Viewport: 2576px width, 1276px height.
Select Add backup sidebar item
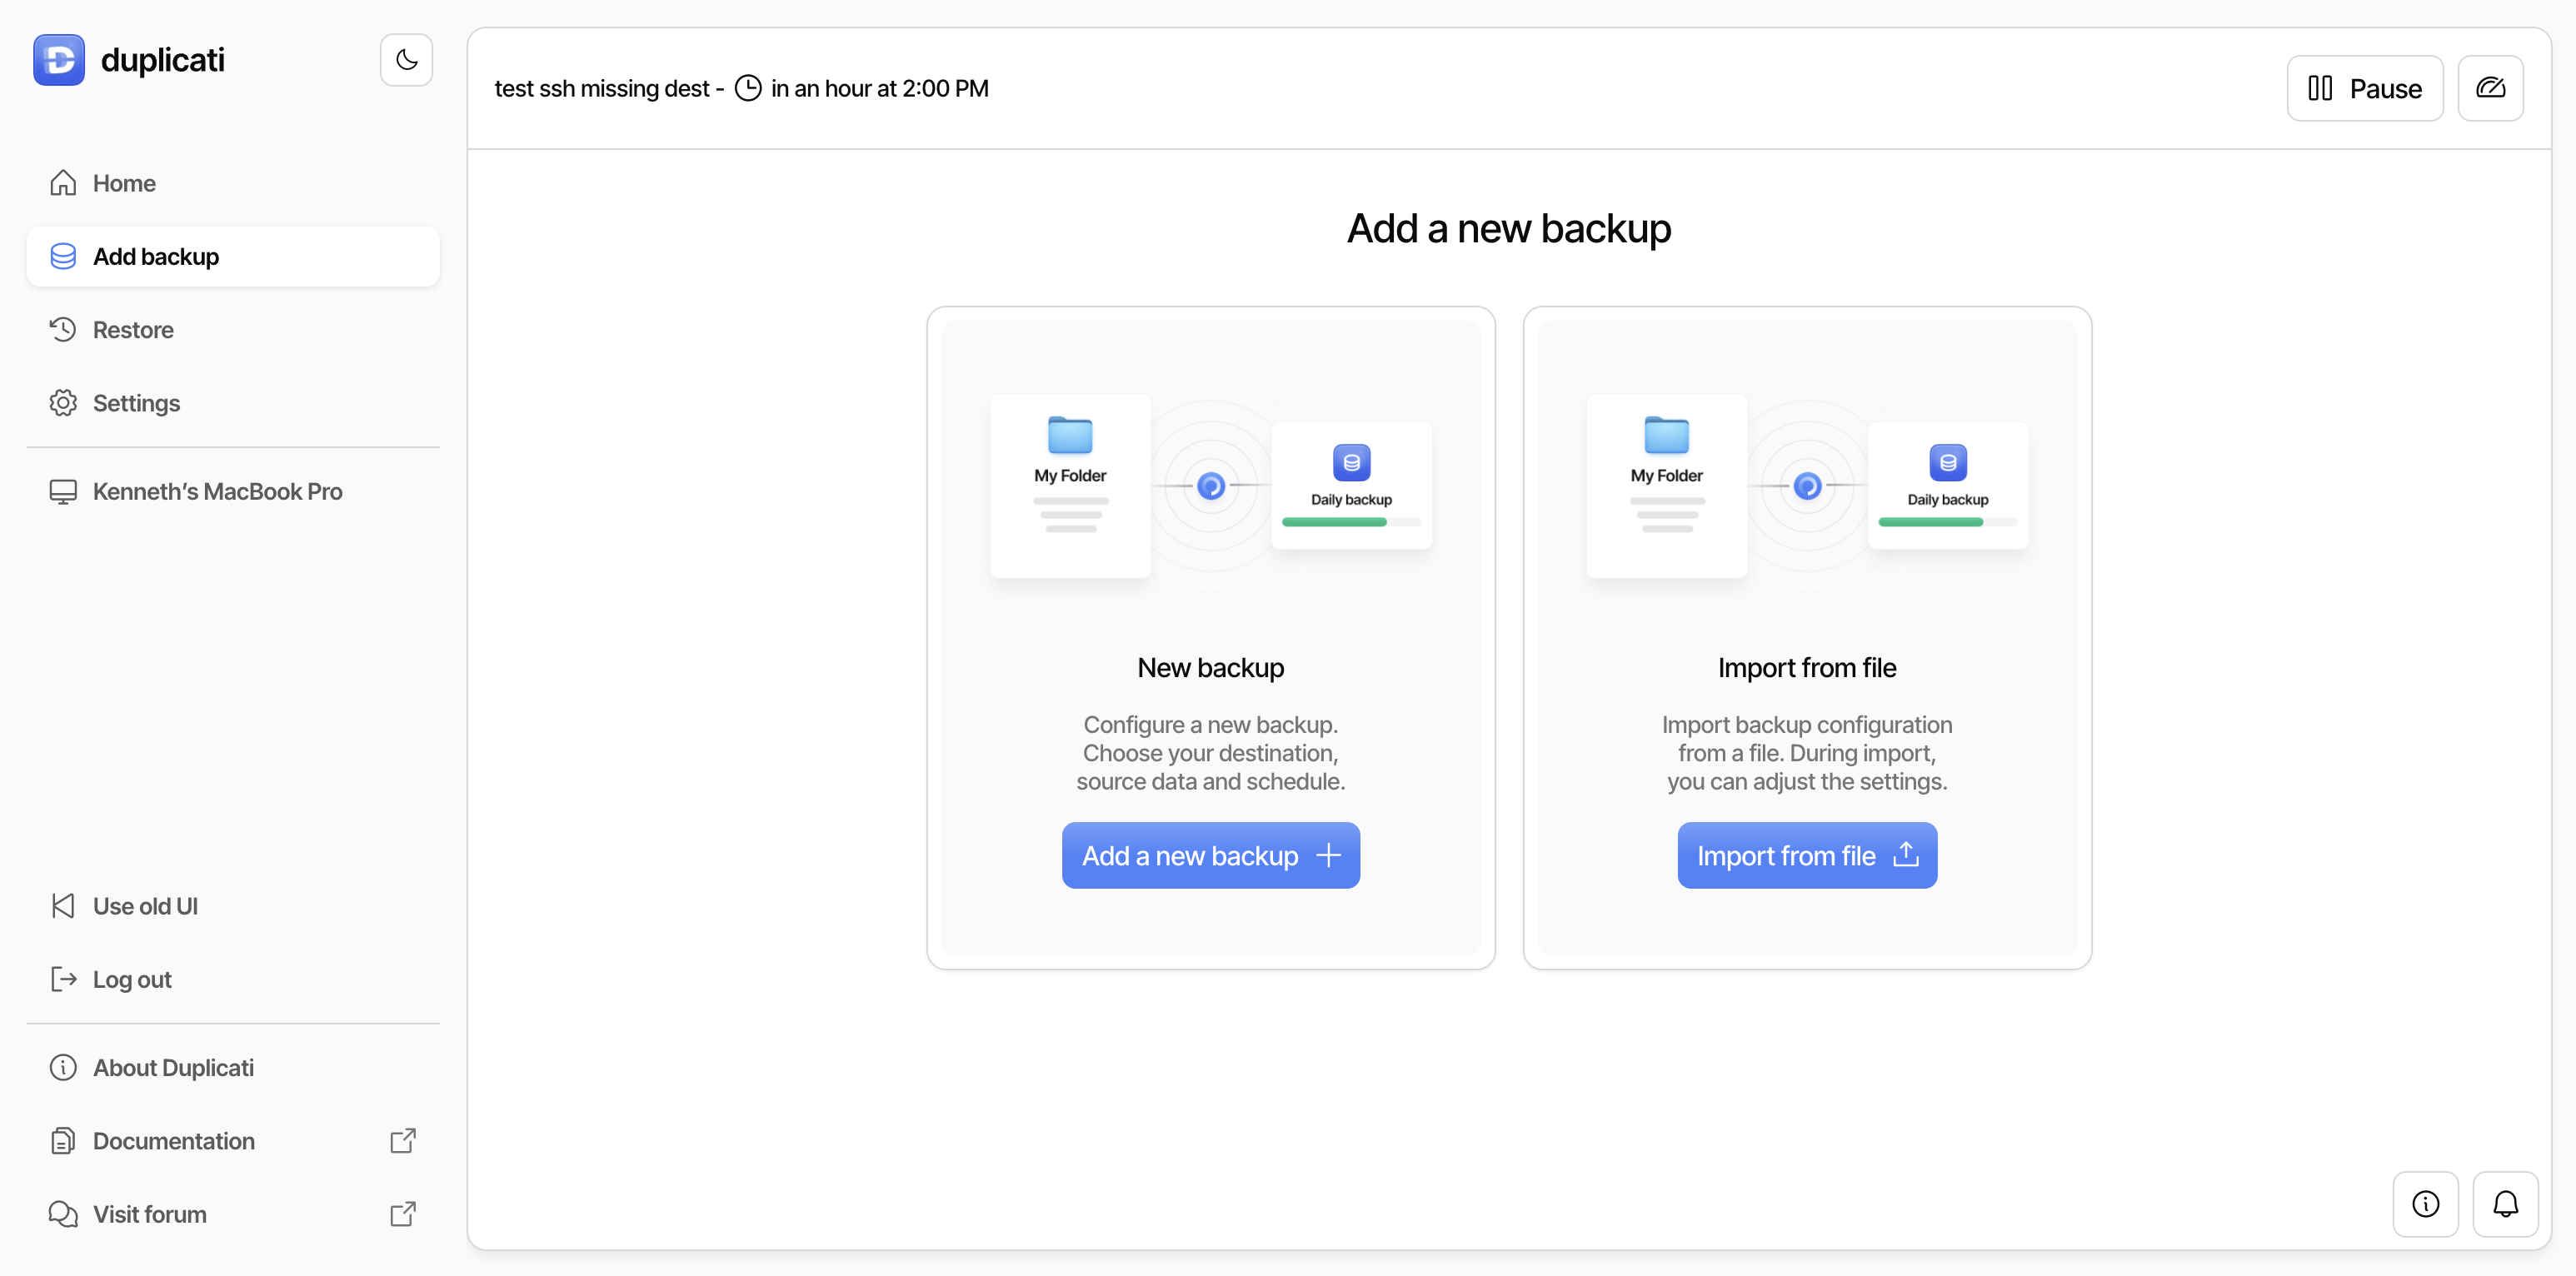coord(156,257)
